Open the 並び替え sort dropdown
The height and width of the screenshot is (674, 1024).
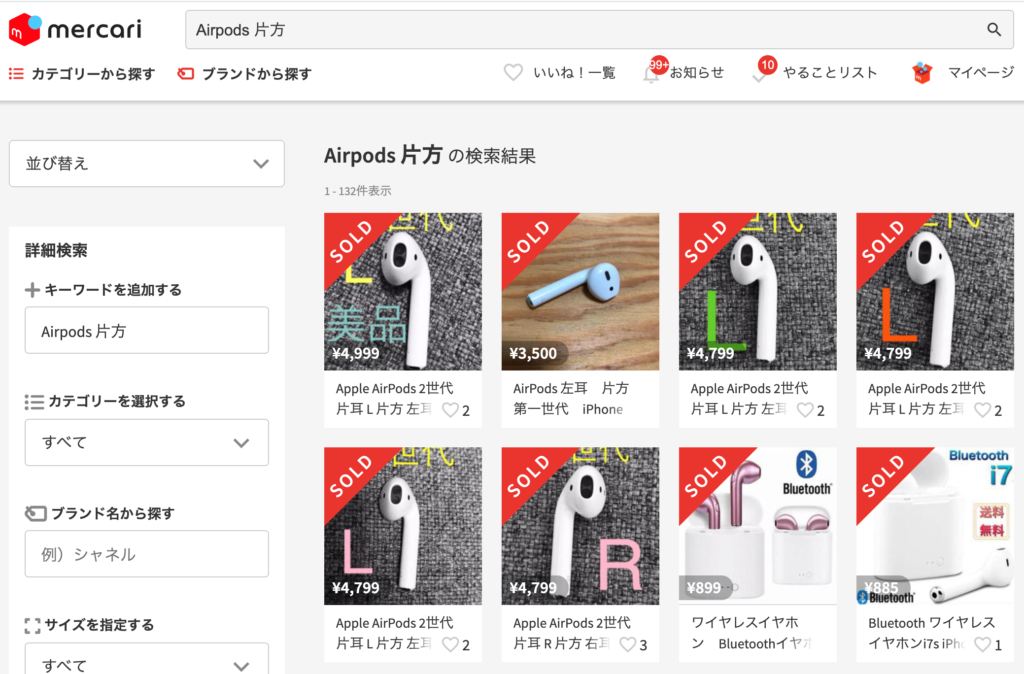147,163
